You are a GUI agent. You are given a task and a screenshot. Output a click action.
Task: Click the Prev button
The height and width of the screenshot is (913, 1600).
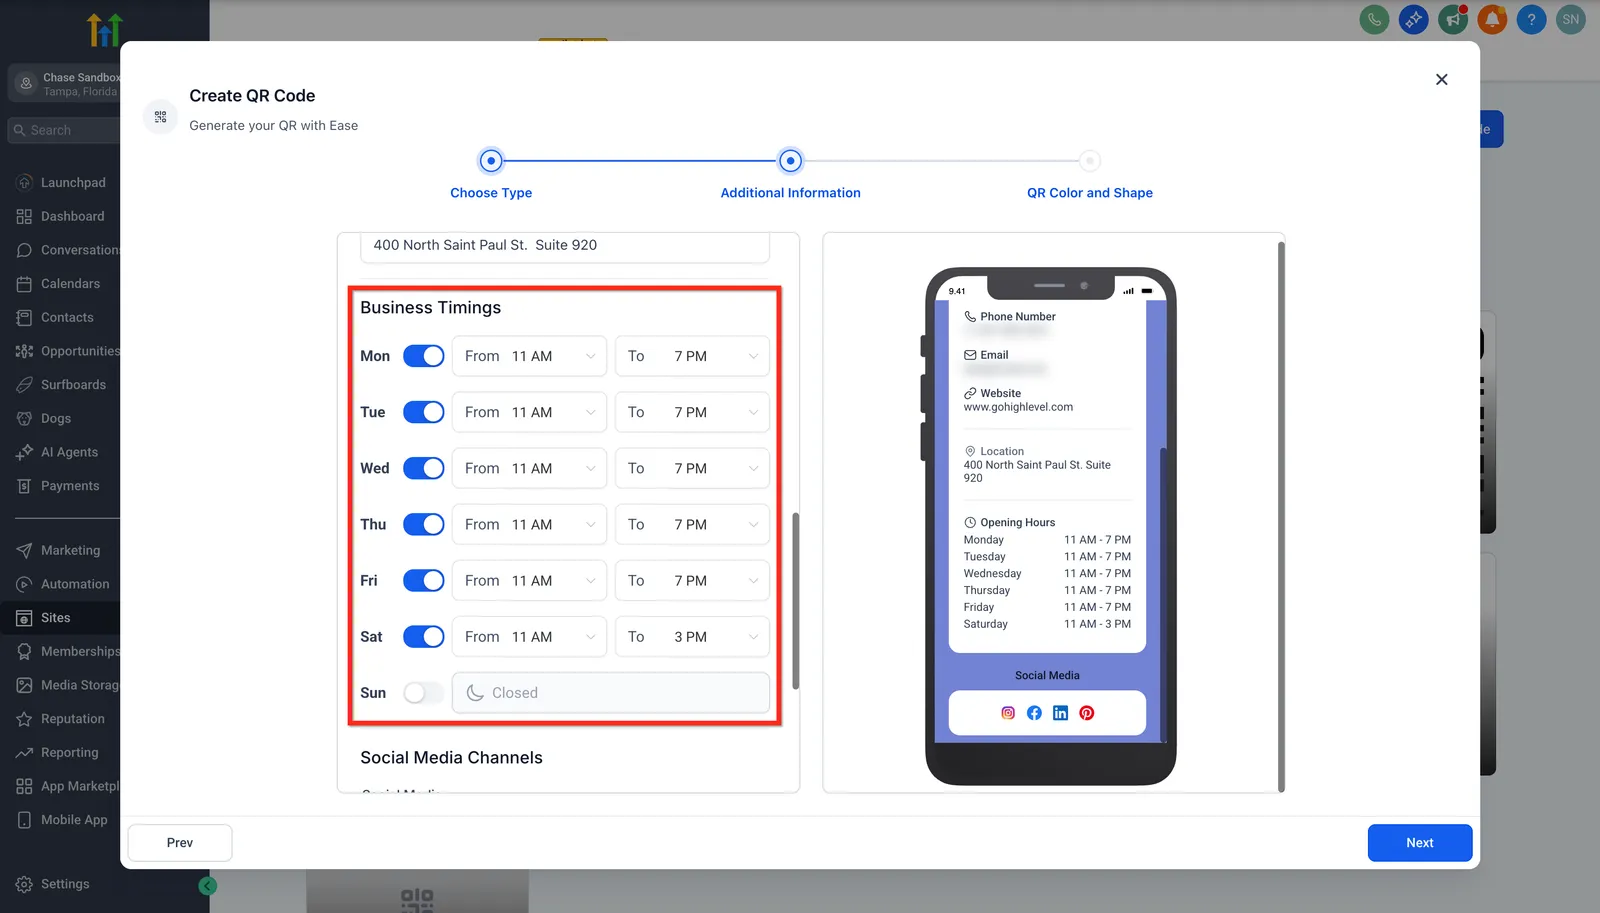[180, 843]
